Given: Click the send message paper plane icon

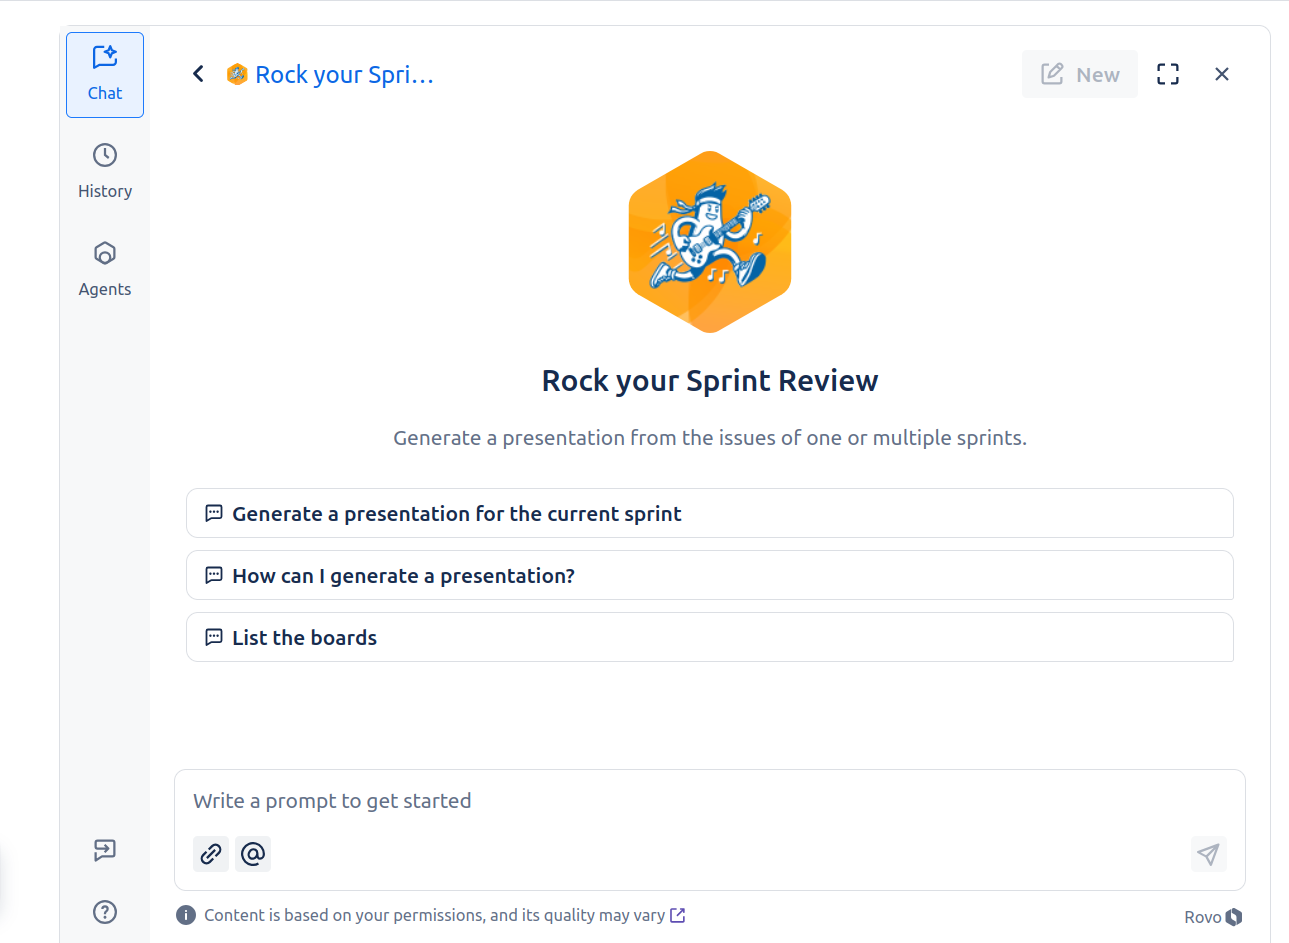Looking at the screenshot, I should click(x=1208, y=853).
